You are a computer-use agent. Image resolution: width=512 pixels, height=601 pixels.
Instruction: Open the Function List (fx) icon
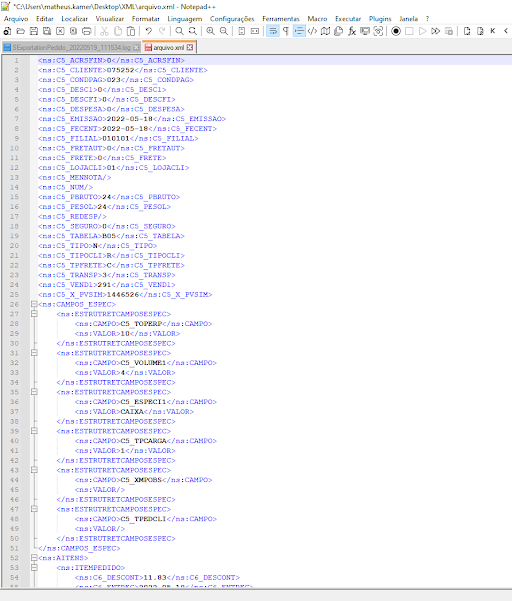pyautogui.click(x=352, y=31)
